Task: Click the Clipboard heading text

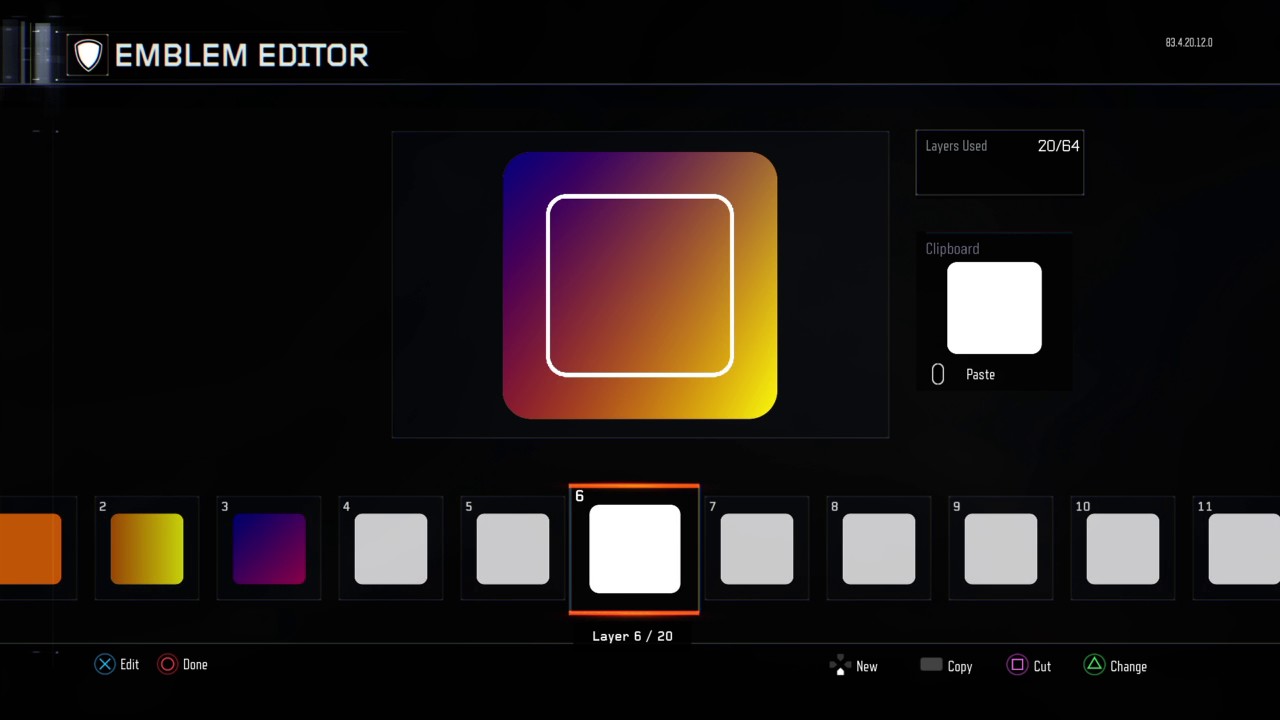Action: coord(952,248)
